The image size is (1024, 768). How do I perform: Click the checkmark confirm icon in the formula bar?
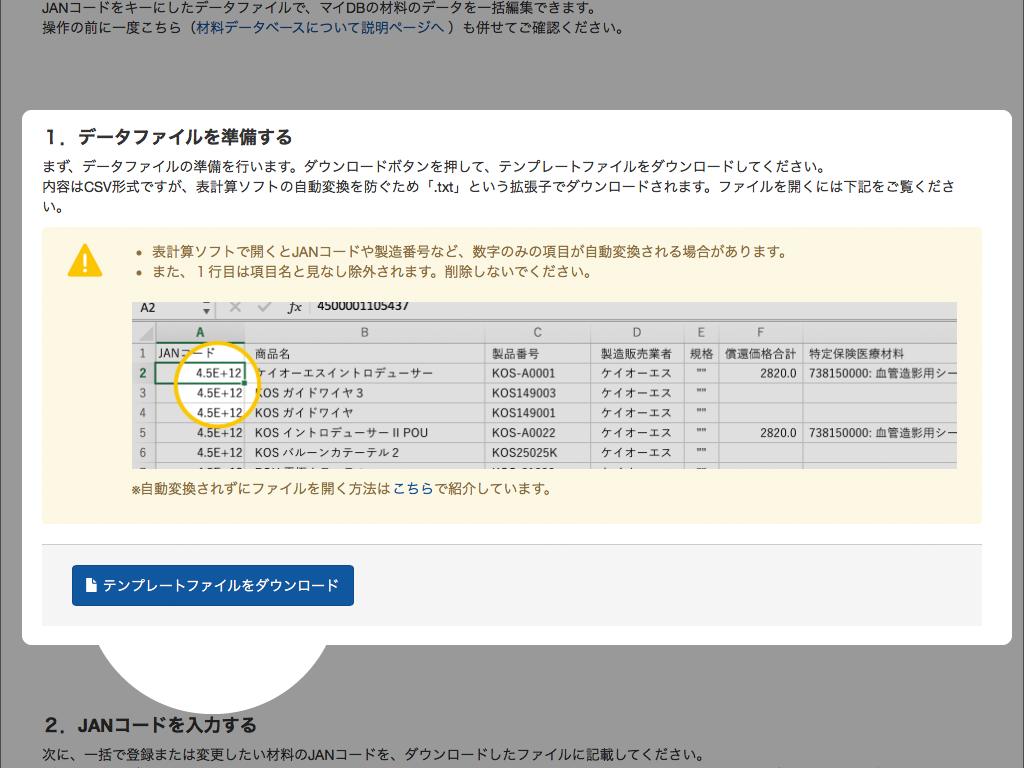pyautogui.click(x=264, y=308)
